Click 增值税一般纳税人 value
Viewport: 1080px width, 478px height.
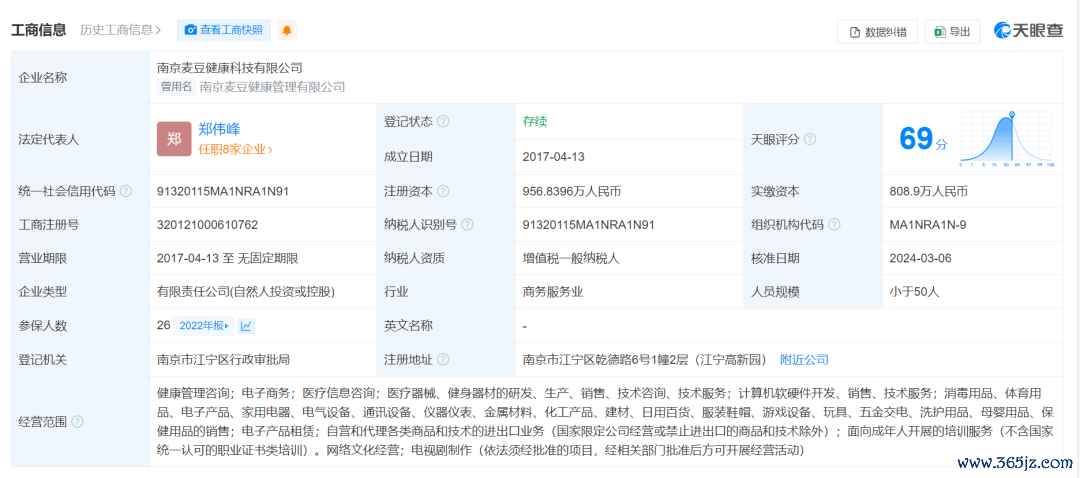pos(572,258)
